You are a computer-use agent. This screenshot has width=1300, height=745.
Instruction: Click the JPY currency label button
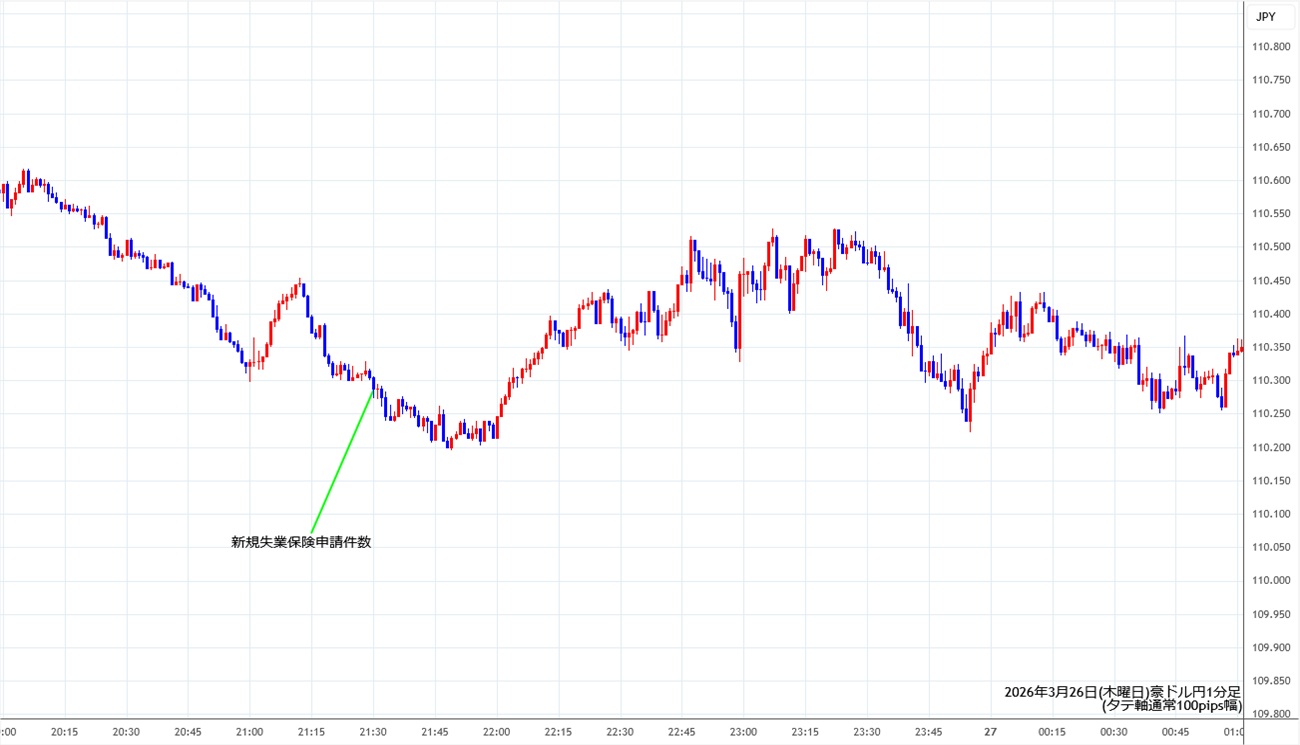pyautogui.click(x=1266, y=16)
